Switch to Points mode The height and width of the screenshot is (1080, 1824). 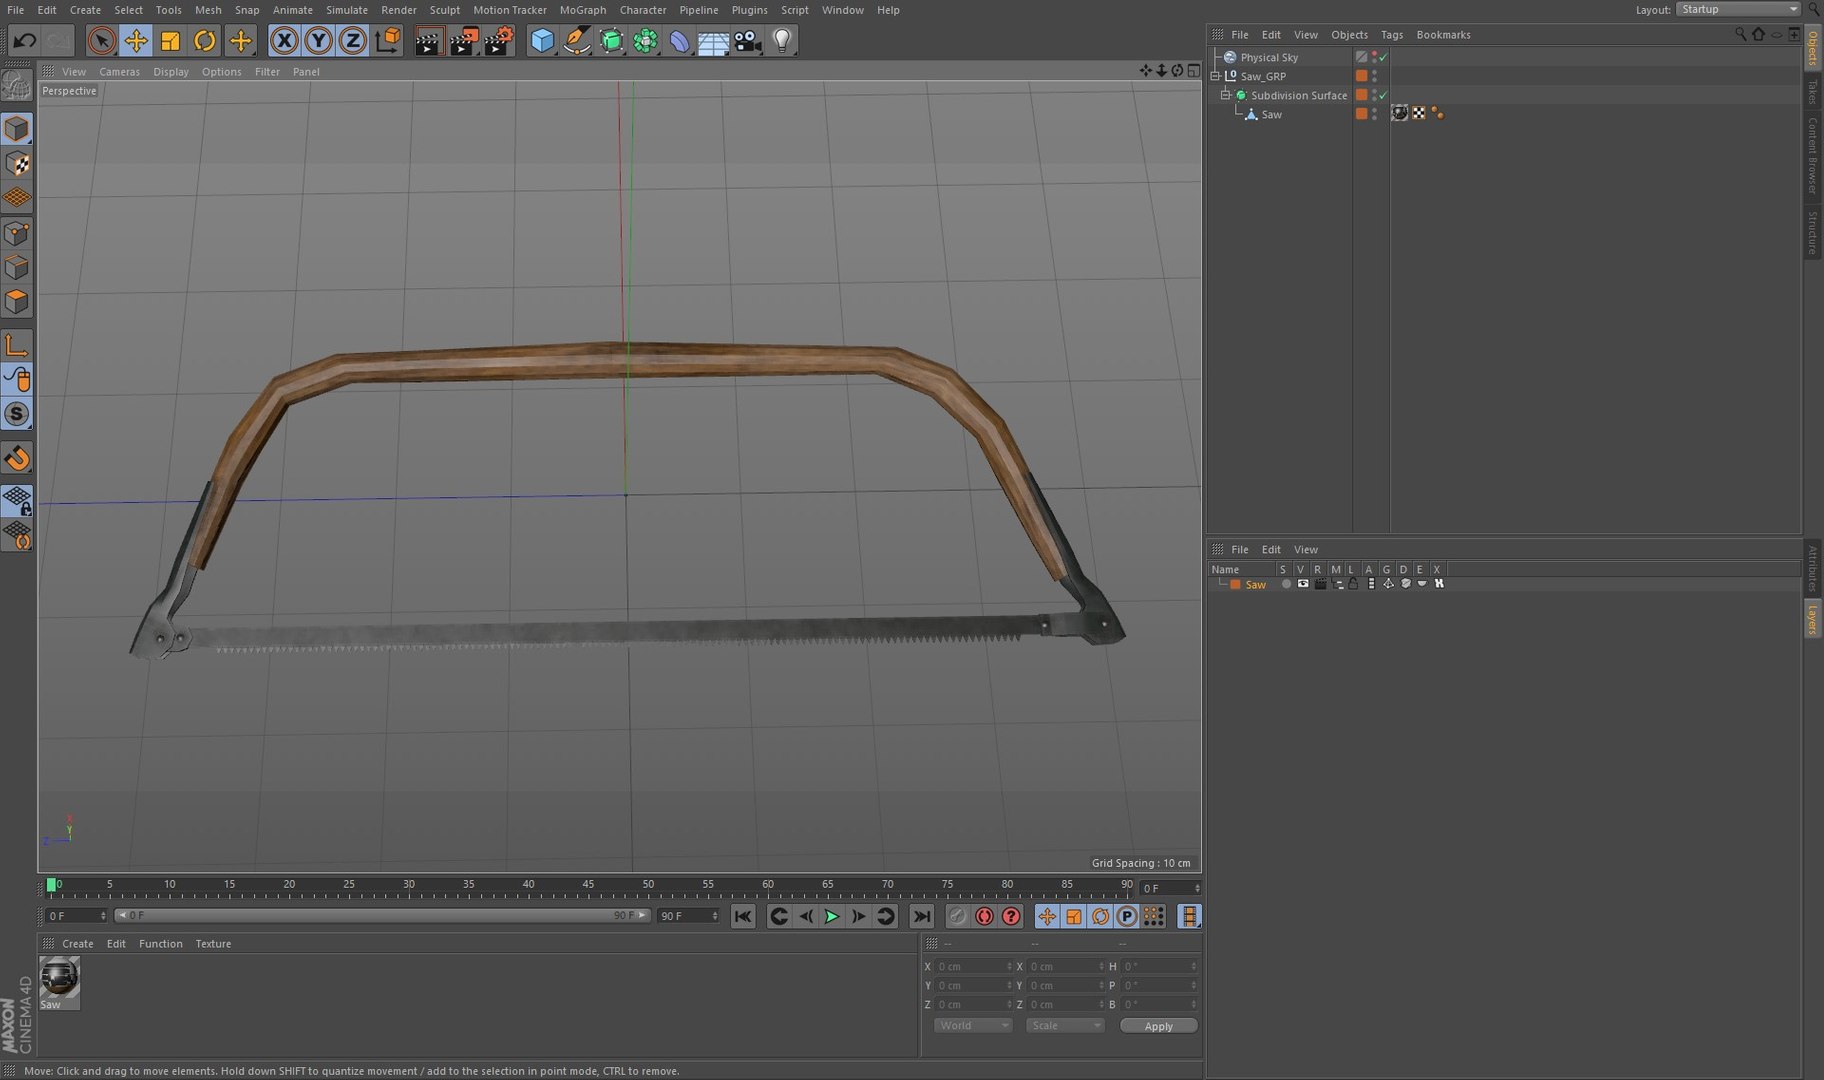click(17, 234)
